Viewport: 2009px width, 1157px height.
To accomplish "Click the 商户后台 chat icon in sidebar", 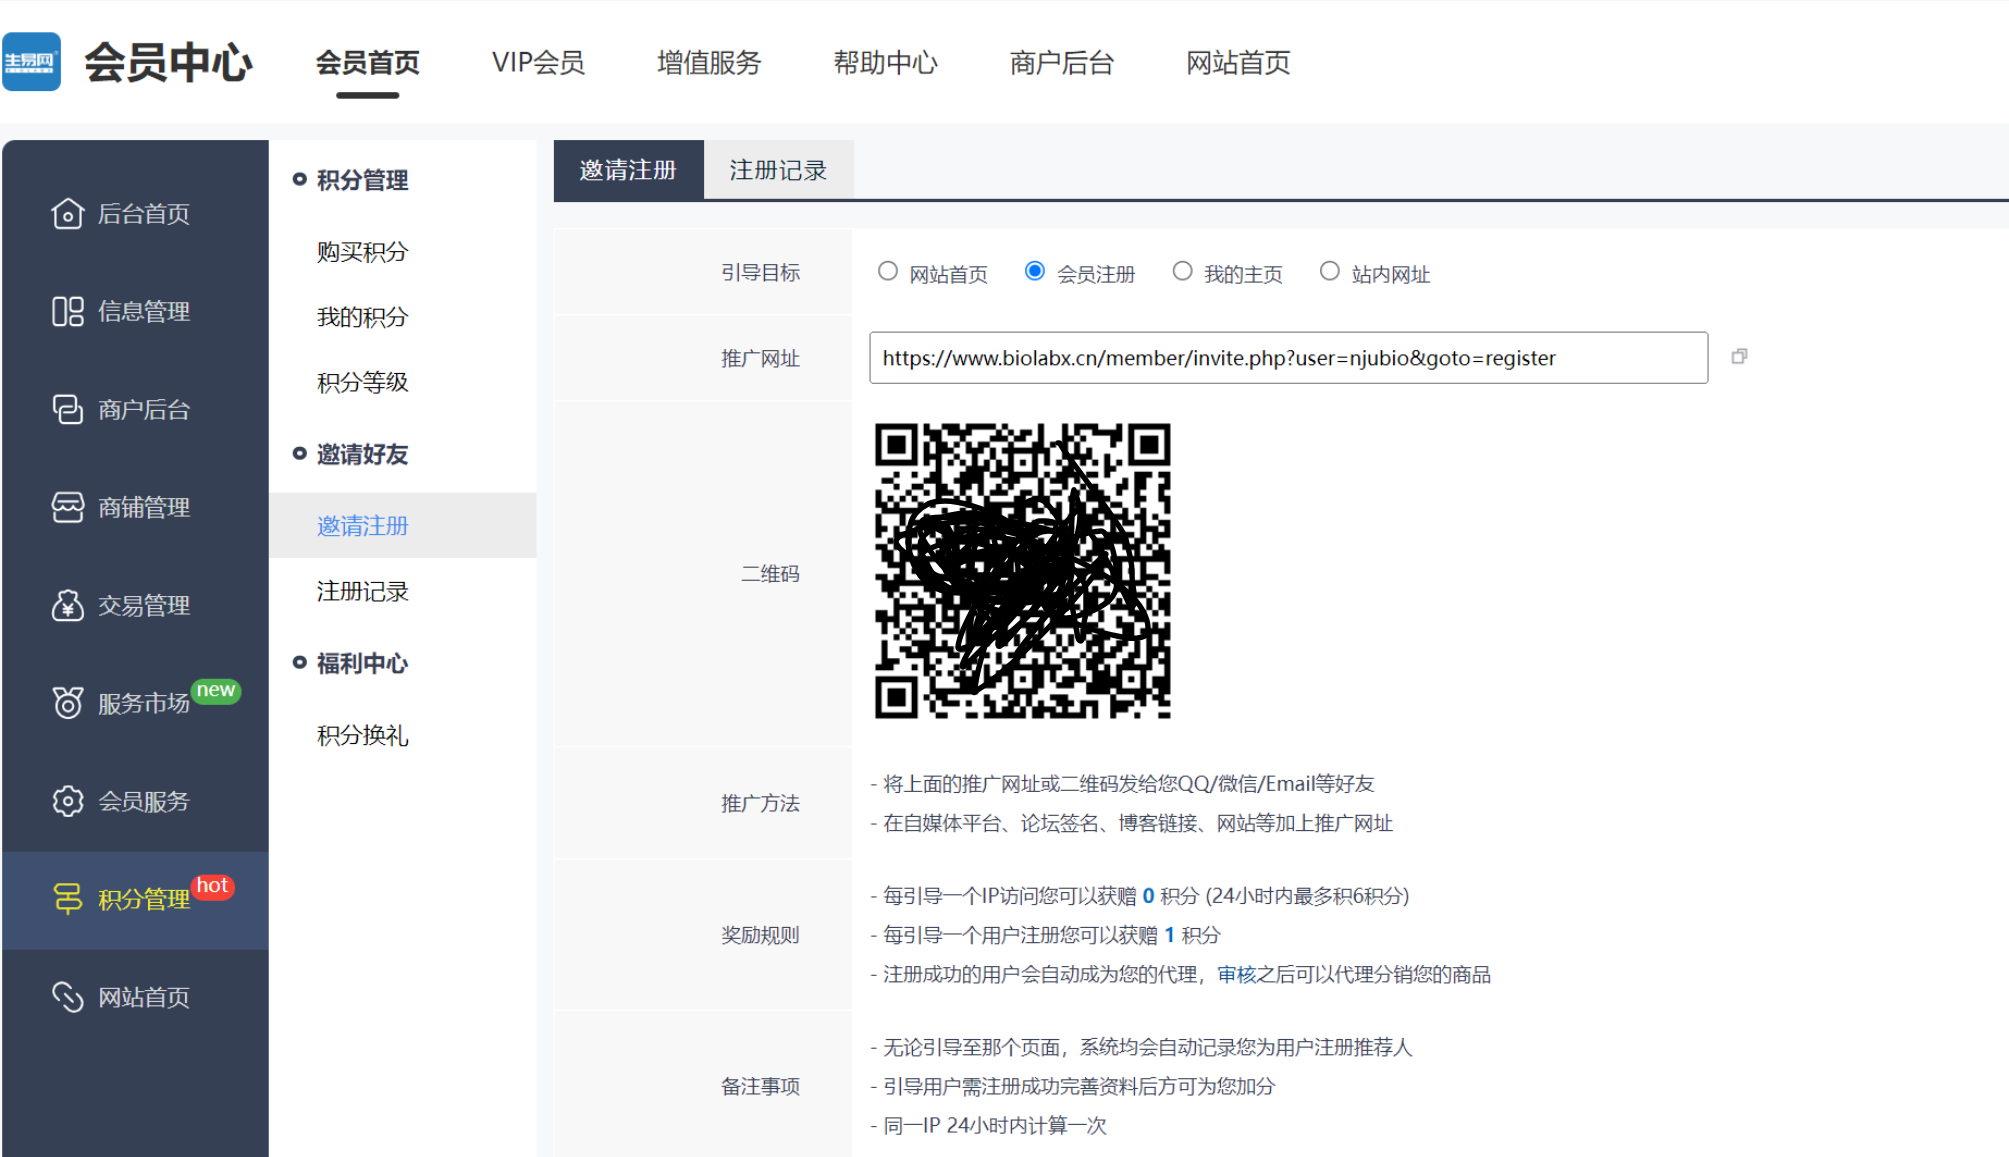I will [x=67, y=409].
